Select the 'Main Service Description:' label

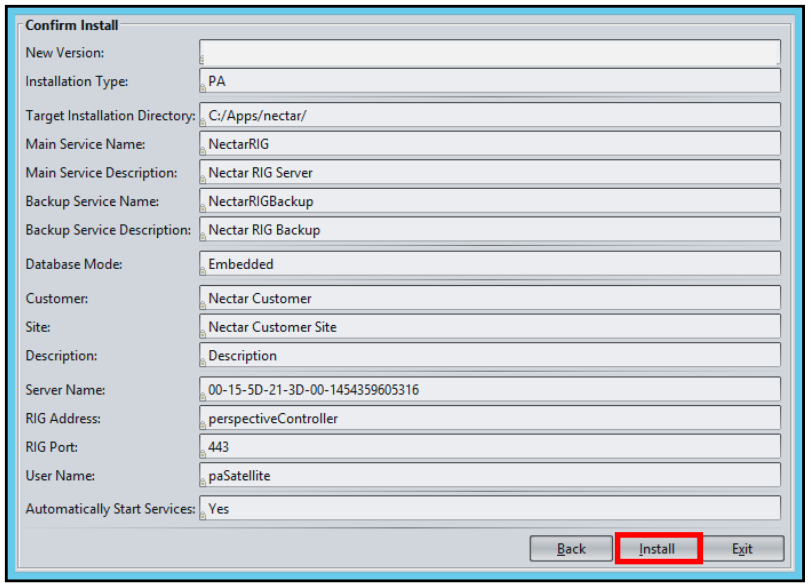101,173
